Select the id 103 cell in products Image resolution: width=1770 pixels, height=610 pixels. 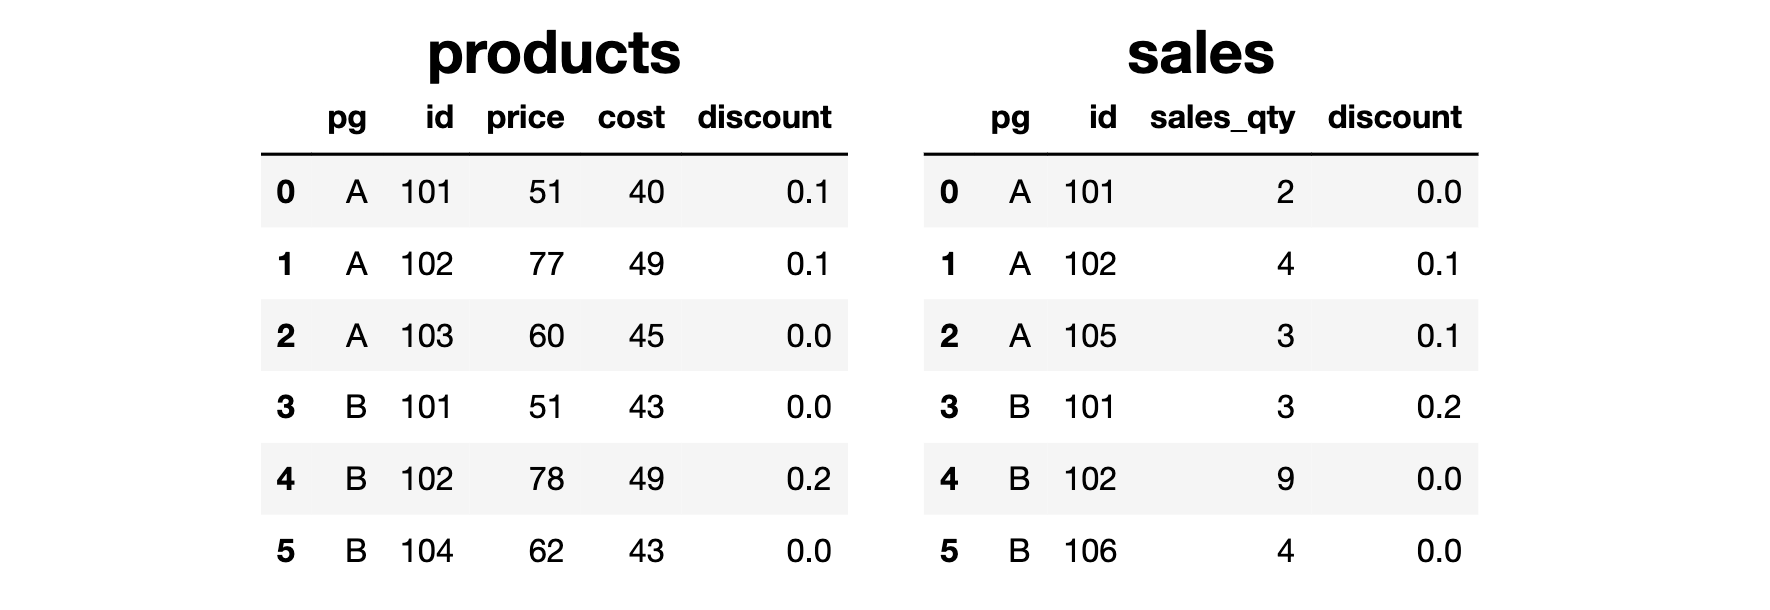tap(427, 336)
